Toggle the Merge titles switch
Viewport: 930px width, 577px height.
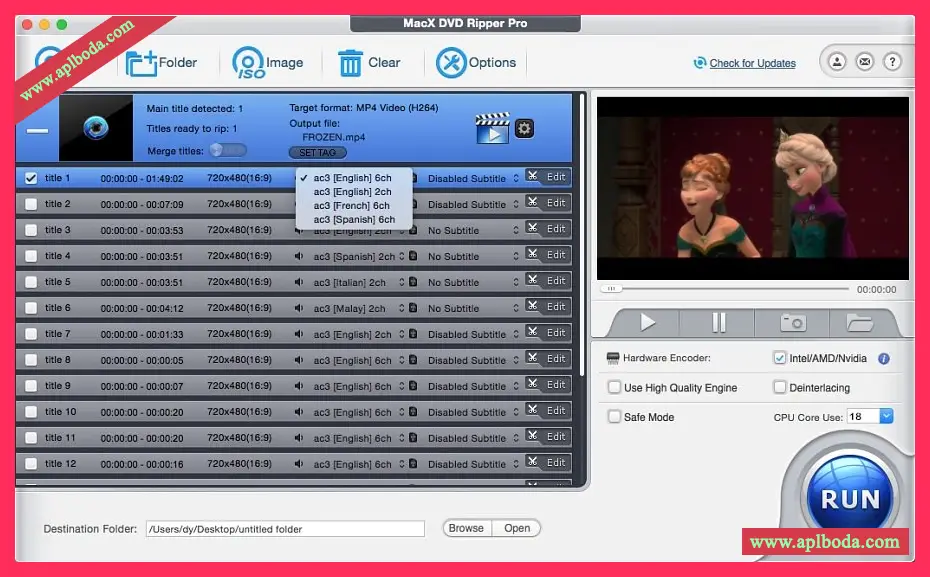(x=227, y=150)
